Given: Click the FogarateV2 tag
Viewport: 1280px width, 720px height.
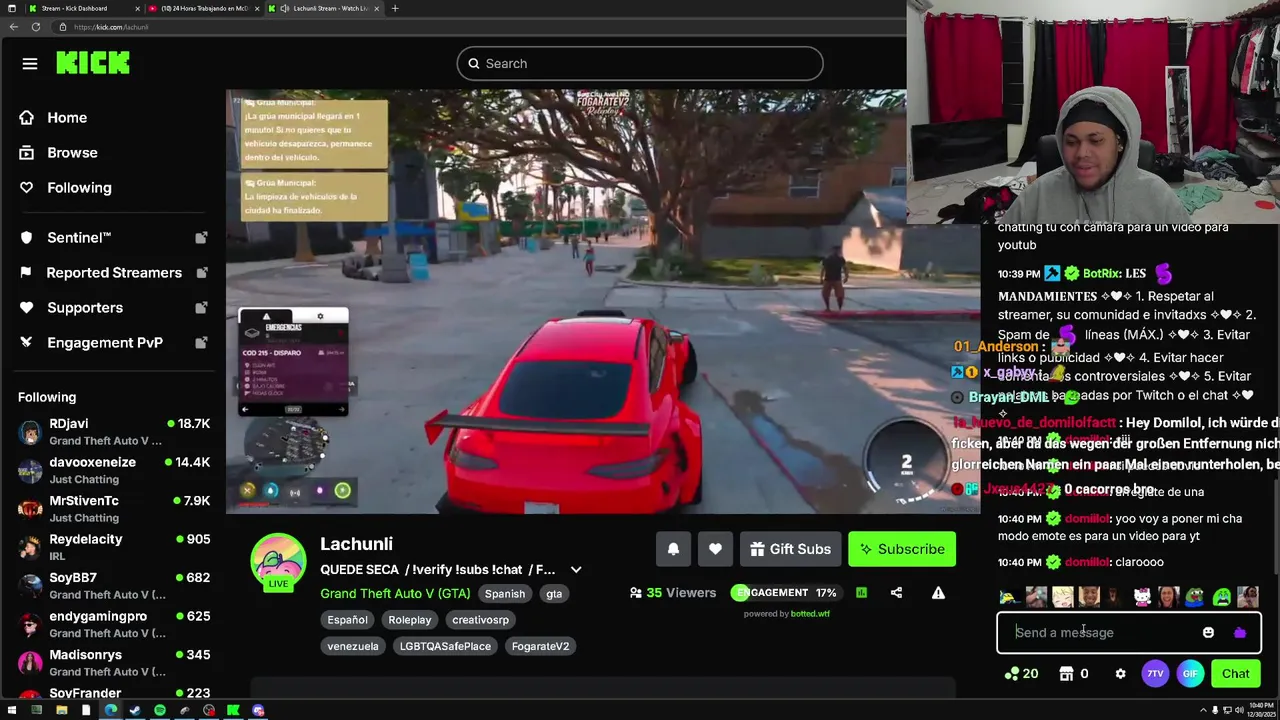Looking at the screenshot, I should point(540,646).
